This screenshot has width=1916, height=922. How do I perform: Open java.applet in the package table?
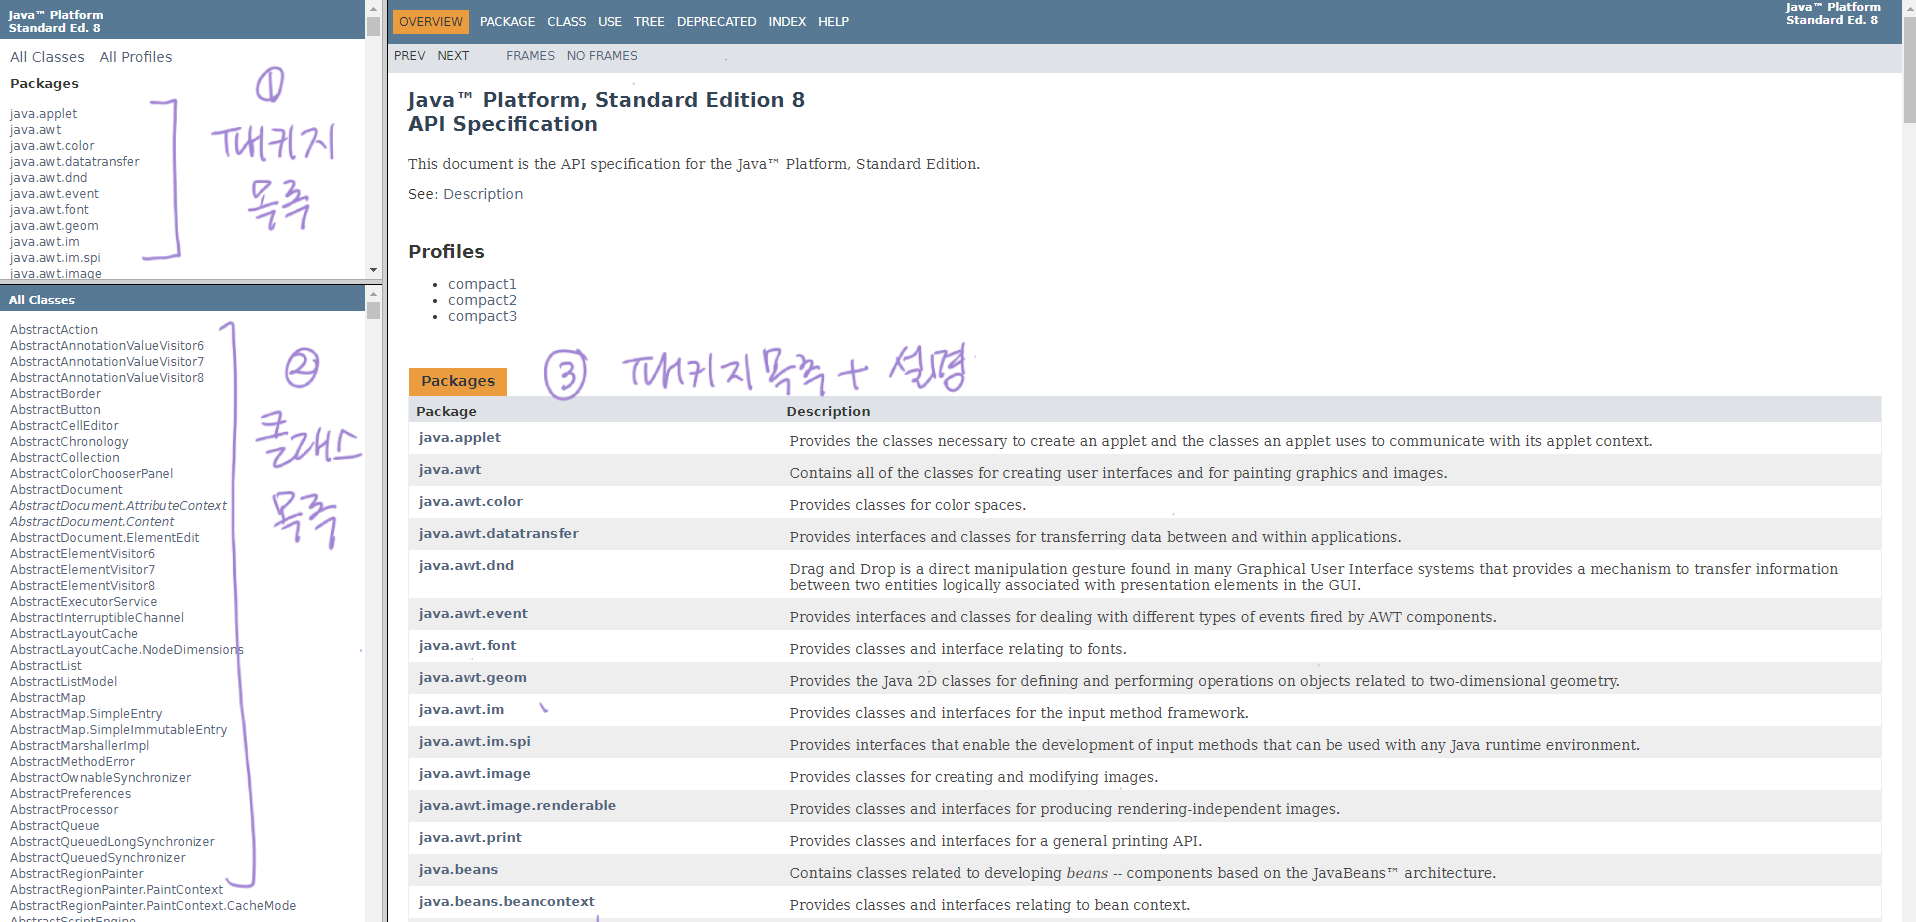pyautogui.click(x=460, y=438)
